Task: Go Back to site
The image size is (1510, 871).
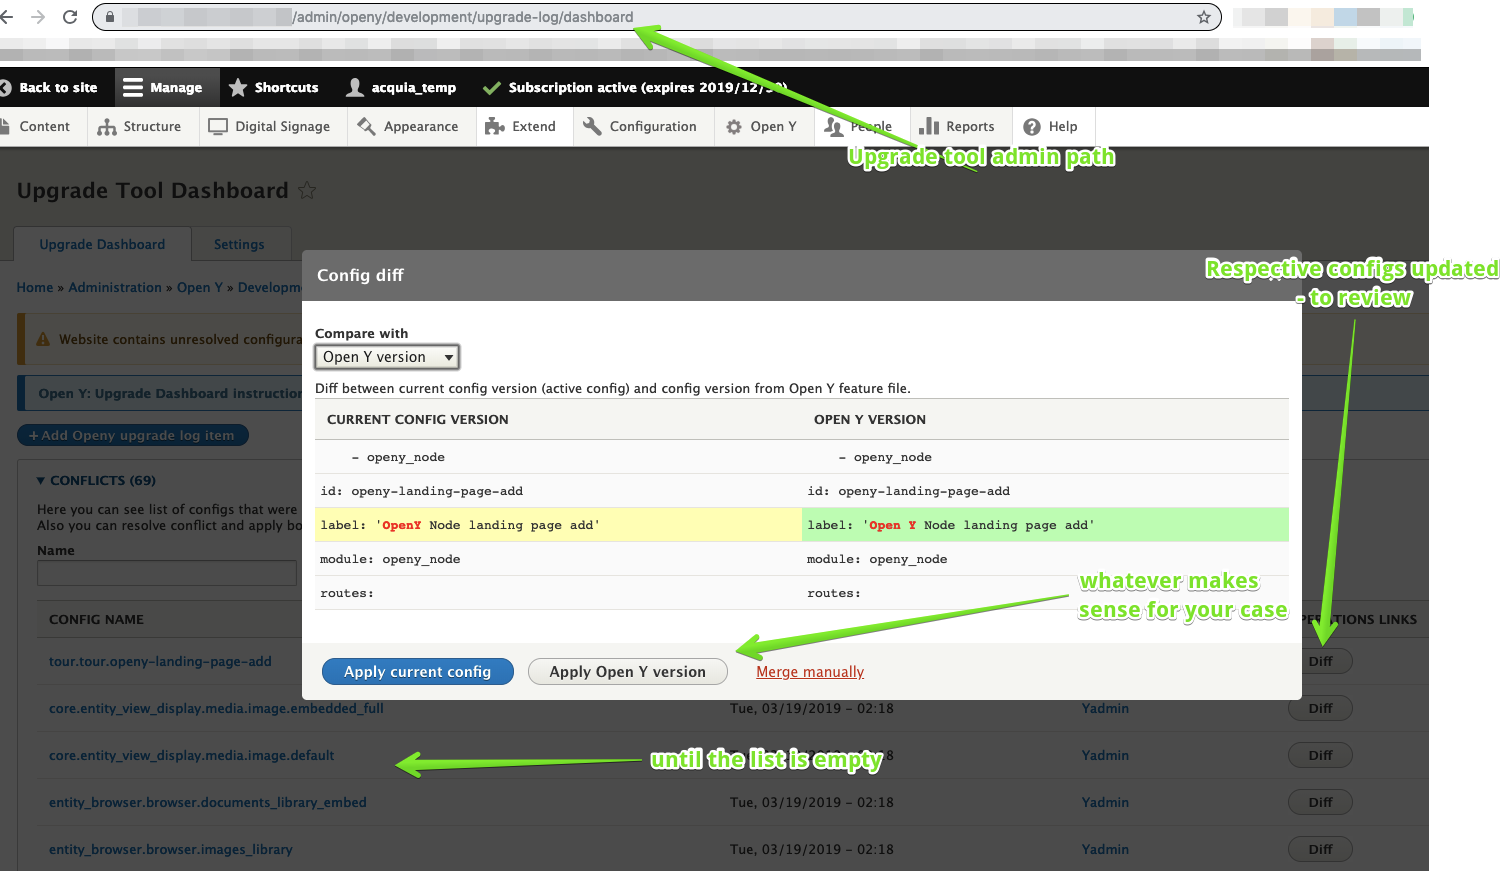Action: [x=49, y=87]
